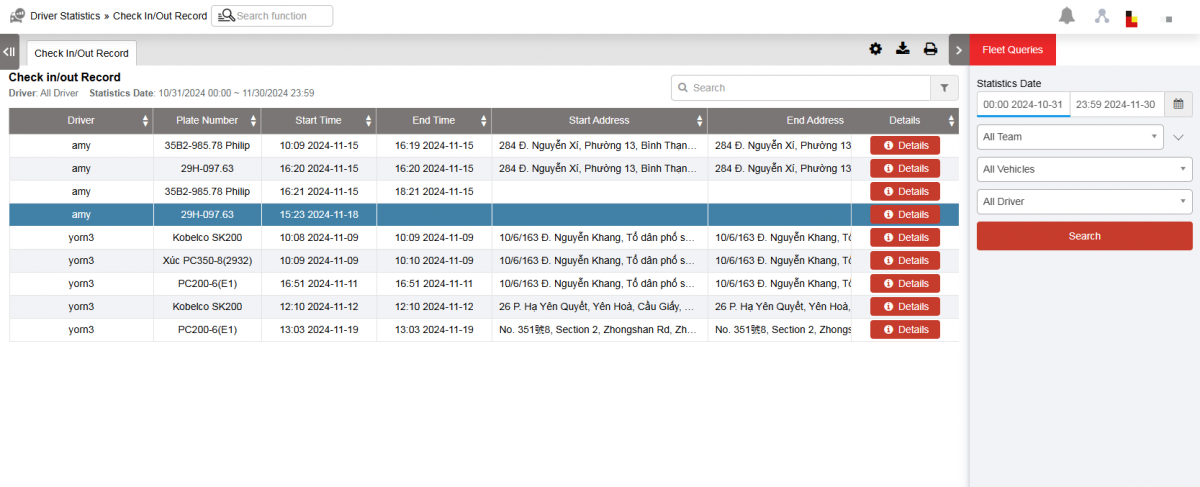Expand the All Team dropdown
Screen dimensions: 1200x487
(1070, 137)
